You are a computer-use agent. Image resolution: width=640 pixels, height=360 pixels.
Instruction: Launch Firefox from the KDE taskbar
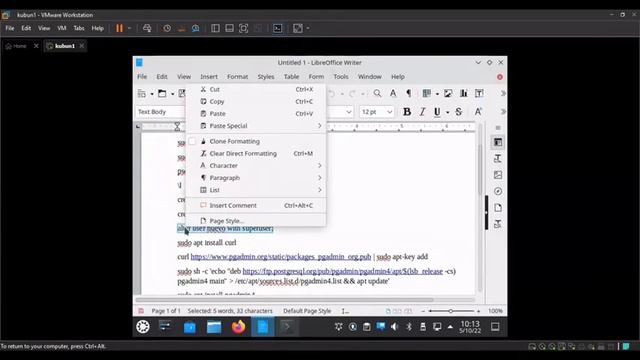(238, 327)
